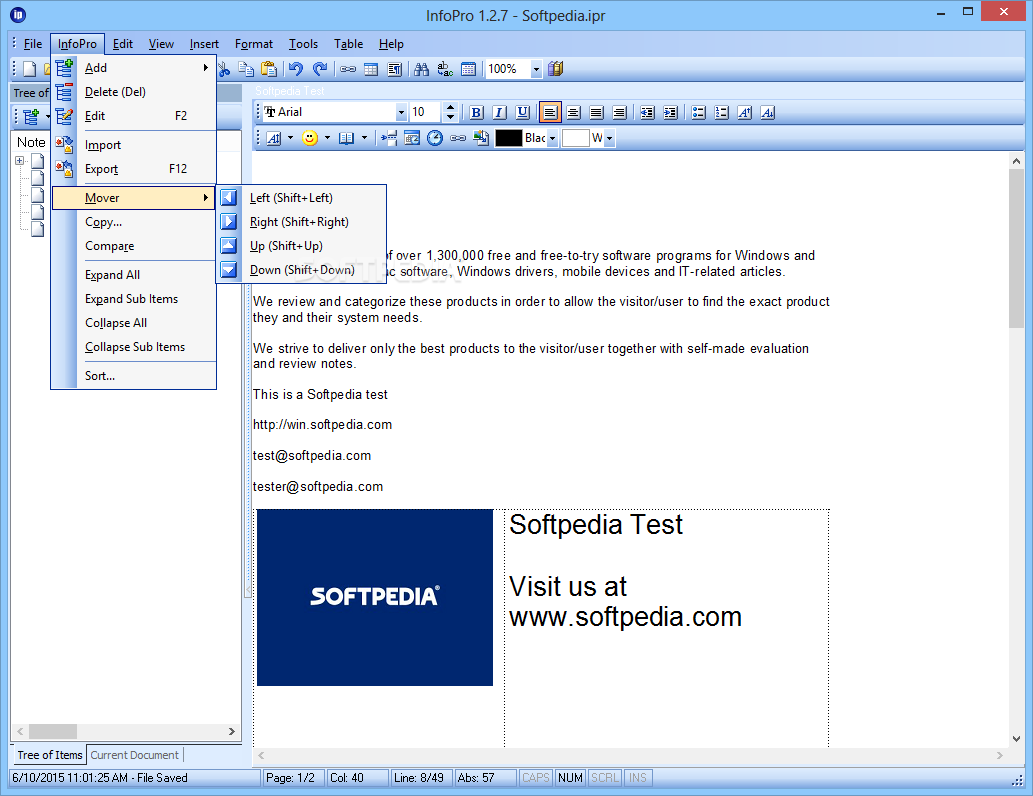Image resolution: width=1033 pixels, height=796 pixels.
Task: Open Find with the binoculars icon
Action: [422, 69]
